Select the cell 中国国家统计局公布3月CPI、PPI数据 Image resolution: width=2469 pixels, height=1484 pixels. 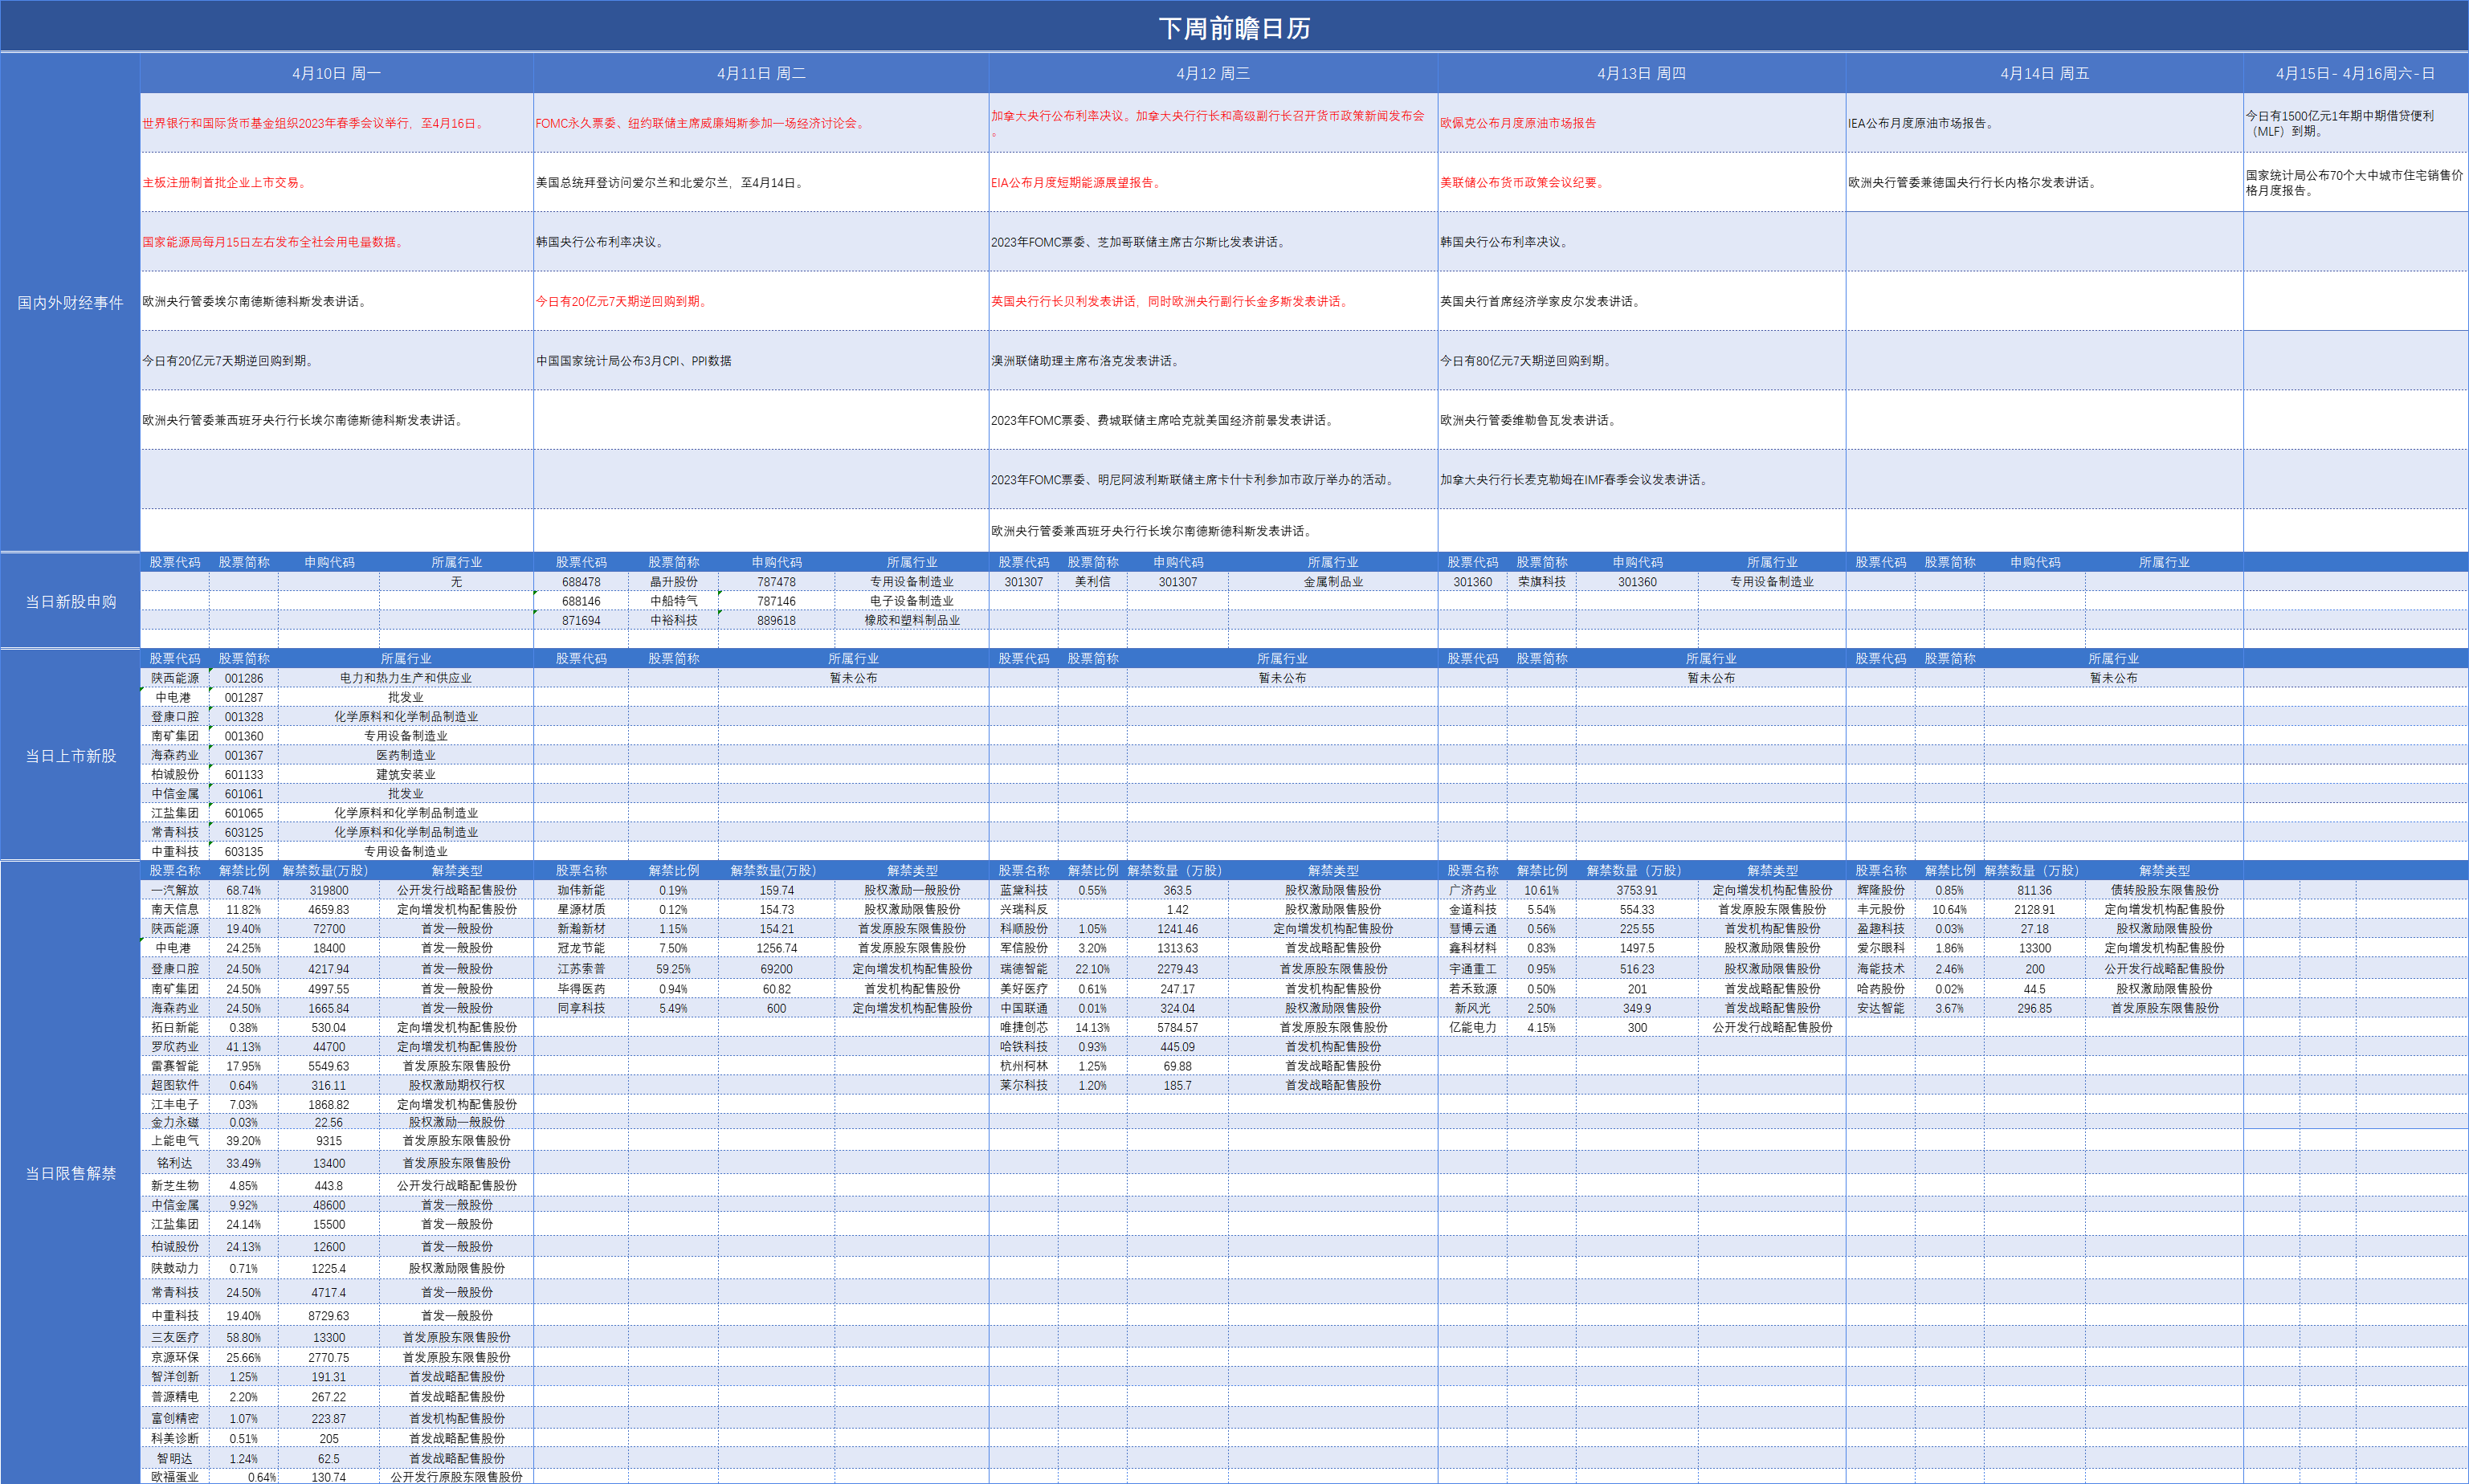[761, 360]
